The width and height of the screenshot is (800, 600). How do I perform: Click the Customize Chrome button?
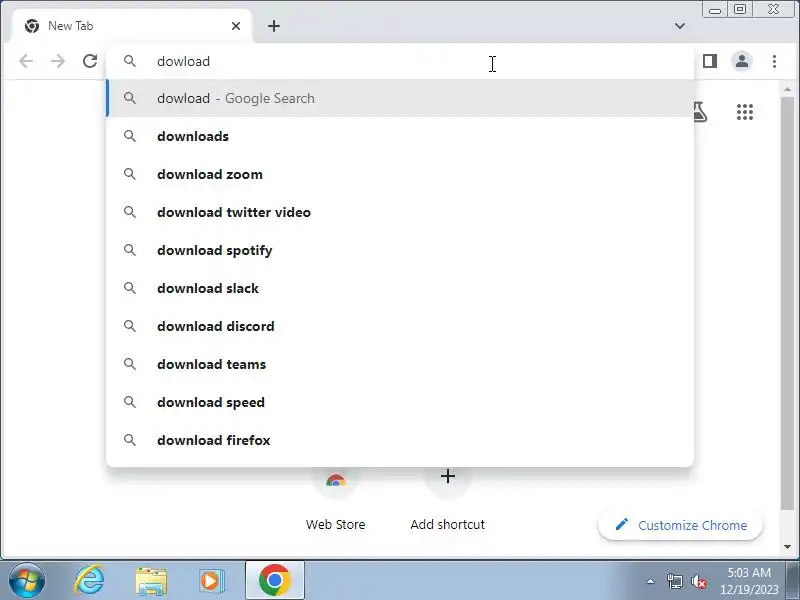tap(681, 525)
